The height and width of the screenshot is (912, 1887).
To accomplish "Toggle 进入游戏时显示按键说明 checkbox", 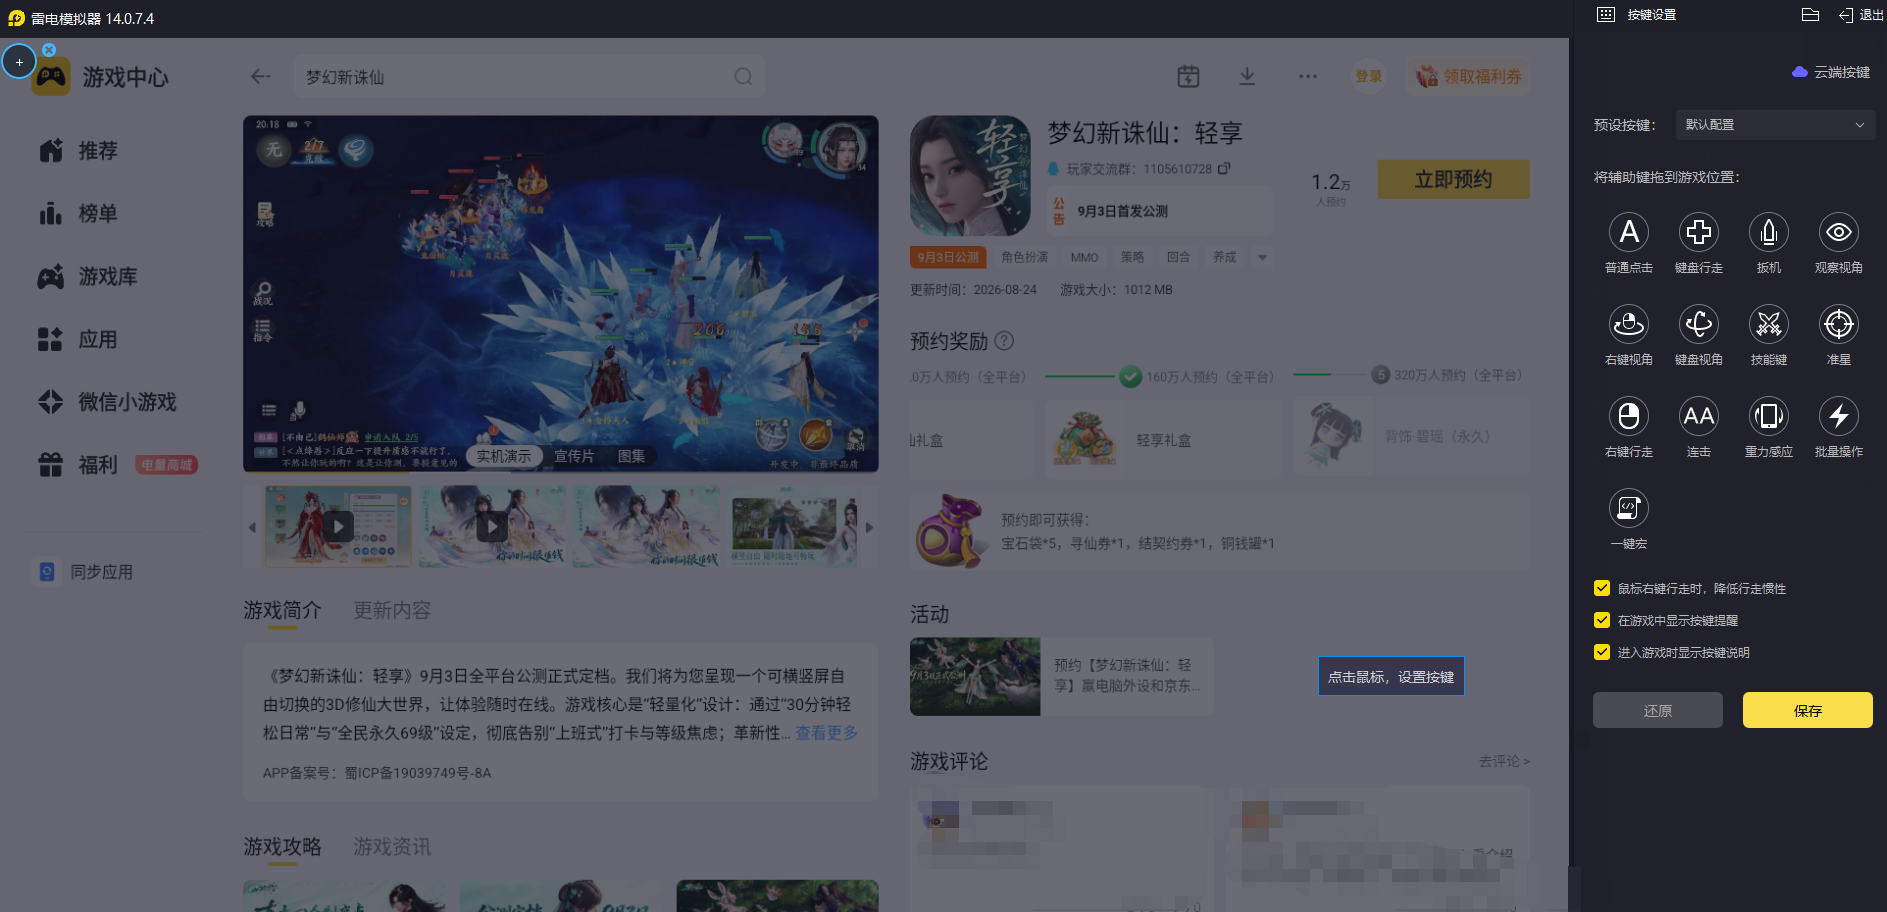I will (1602, 653).
